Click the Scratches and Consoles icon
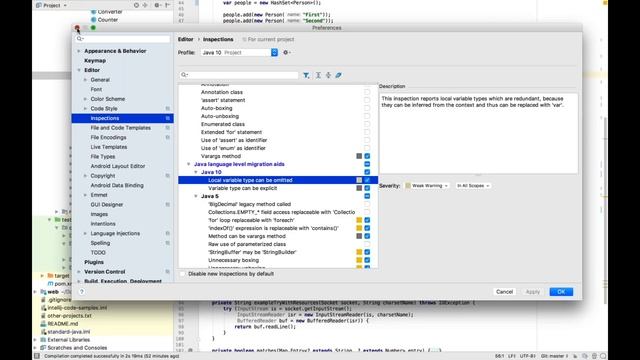 pyautogui.click(x=43, y=348)
